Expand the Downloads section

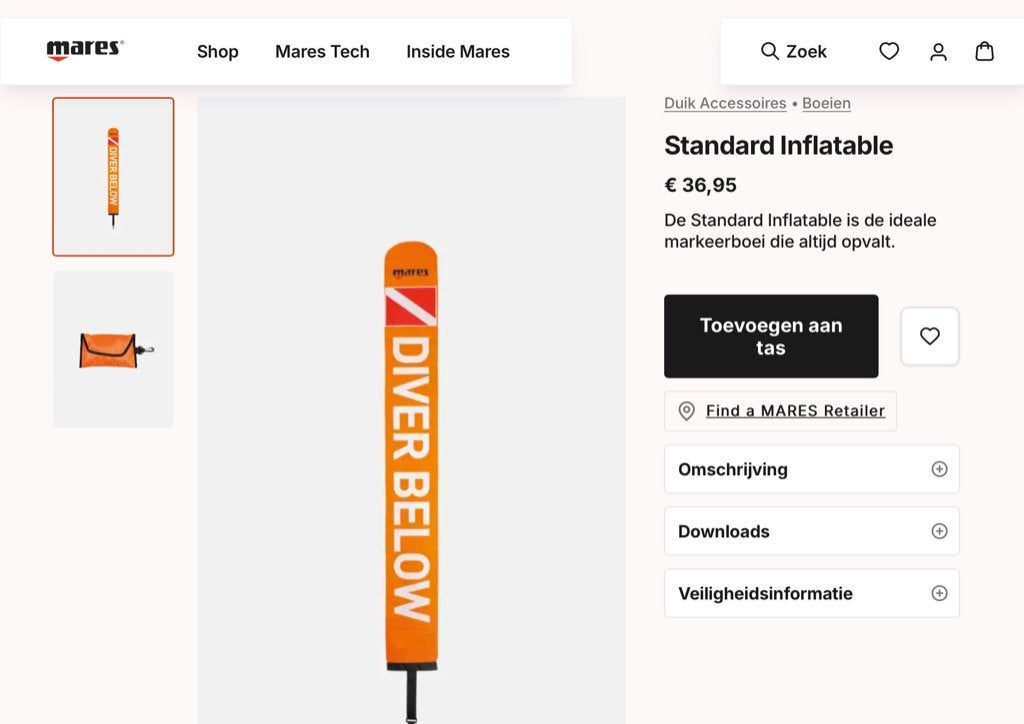pyautogui.click(x=812, y=531)
